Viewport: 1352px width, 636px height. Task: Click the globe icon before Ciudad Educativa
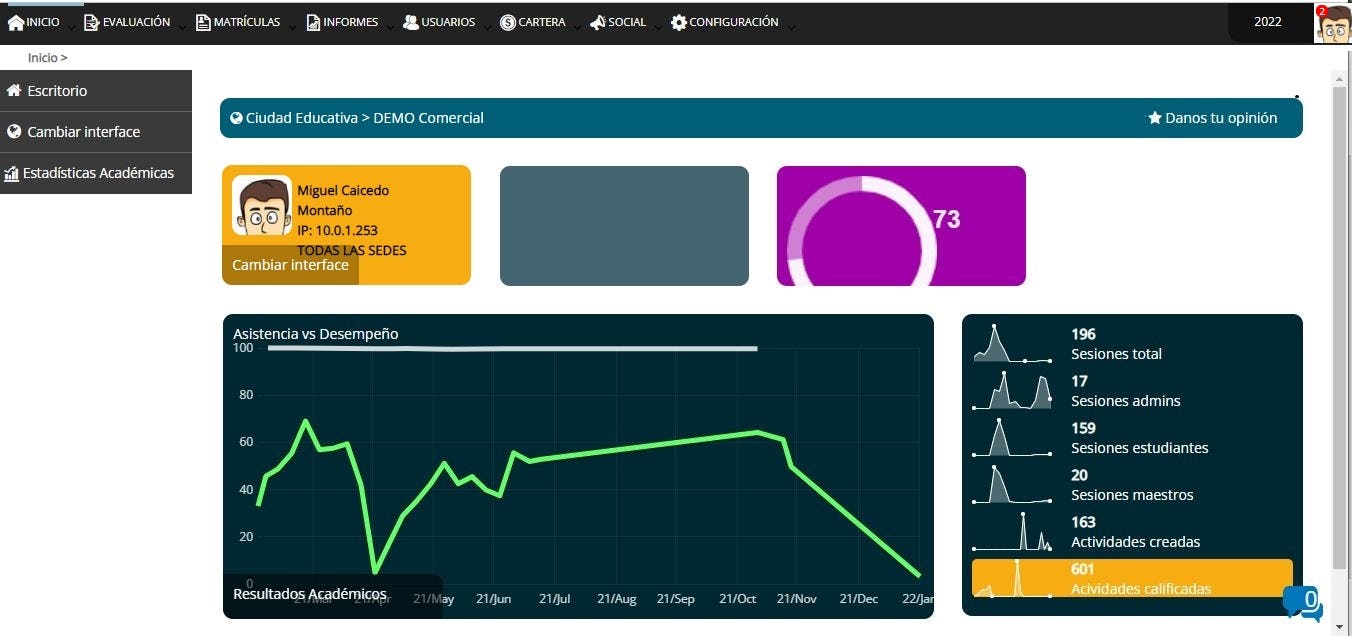[x=236, y=117]
